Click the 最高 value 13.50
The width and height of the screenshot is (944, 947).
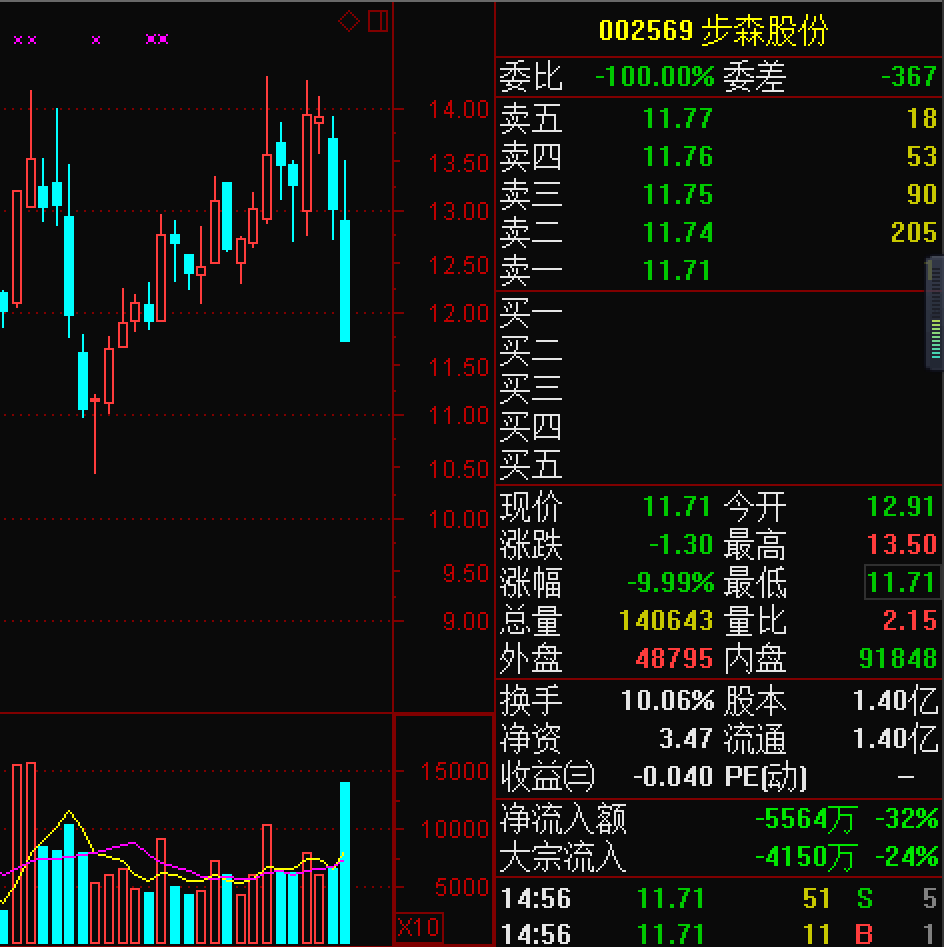[902, 545]
